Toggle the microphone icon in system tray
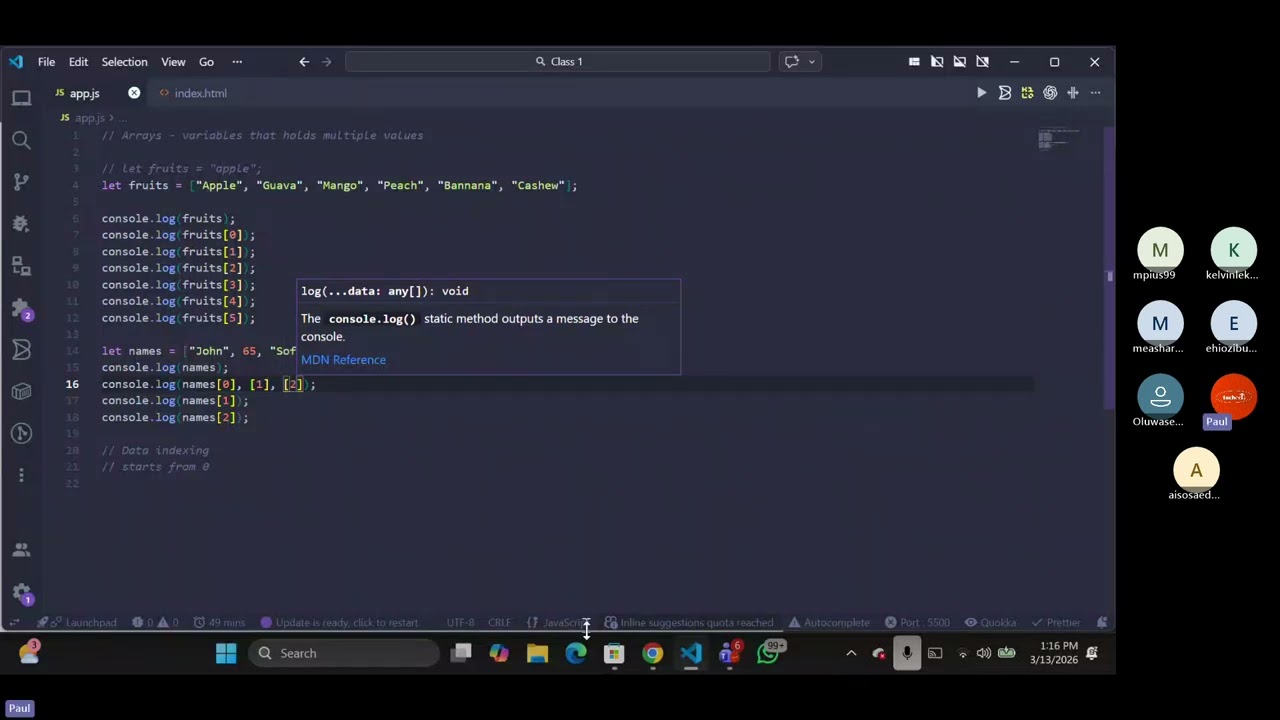The image size is (1280, 720). (906, 653)
